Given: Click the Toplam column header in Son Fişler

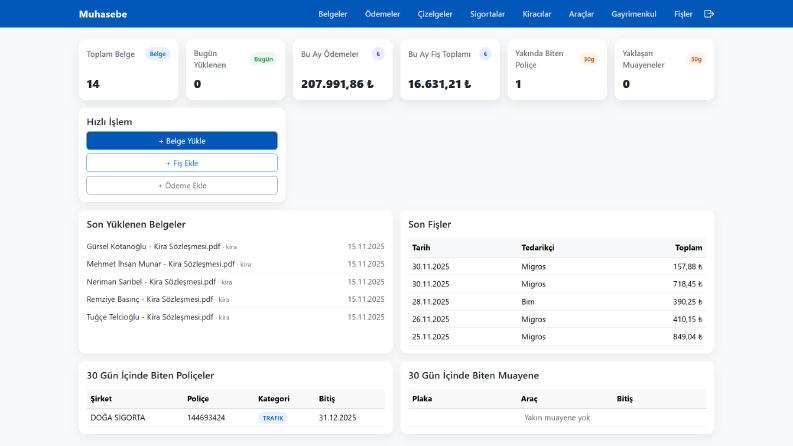Looking at the screenshot, I should 688,247.
